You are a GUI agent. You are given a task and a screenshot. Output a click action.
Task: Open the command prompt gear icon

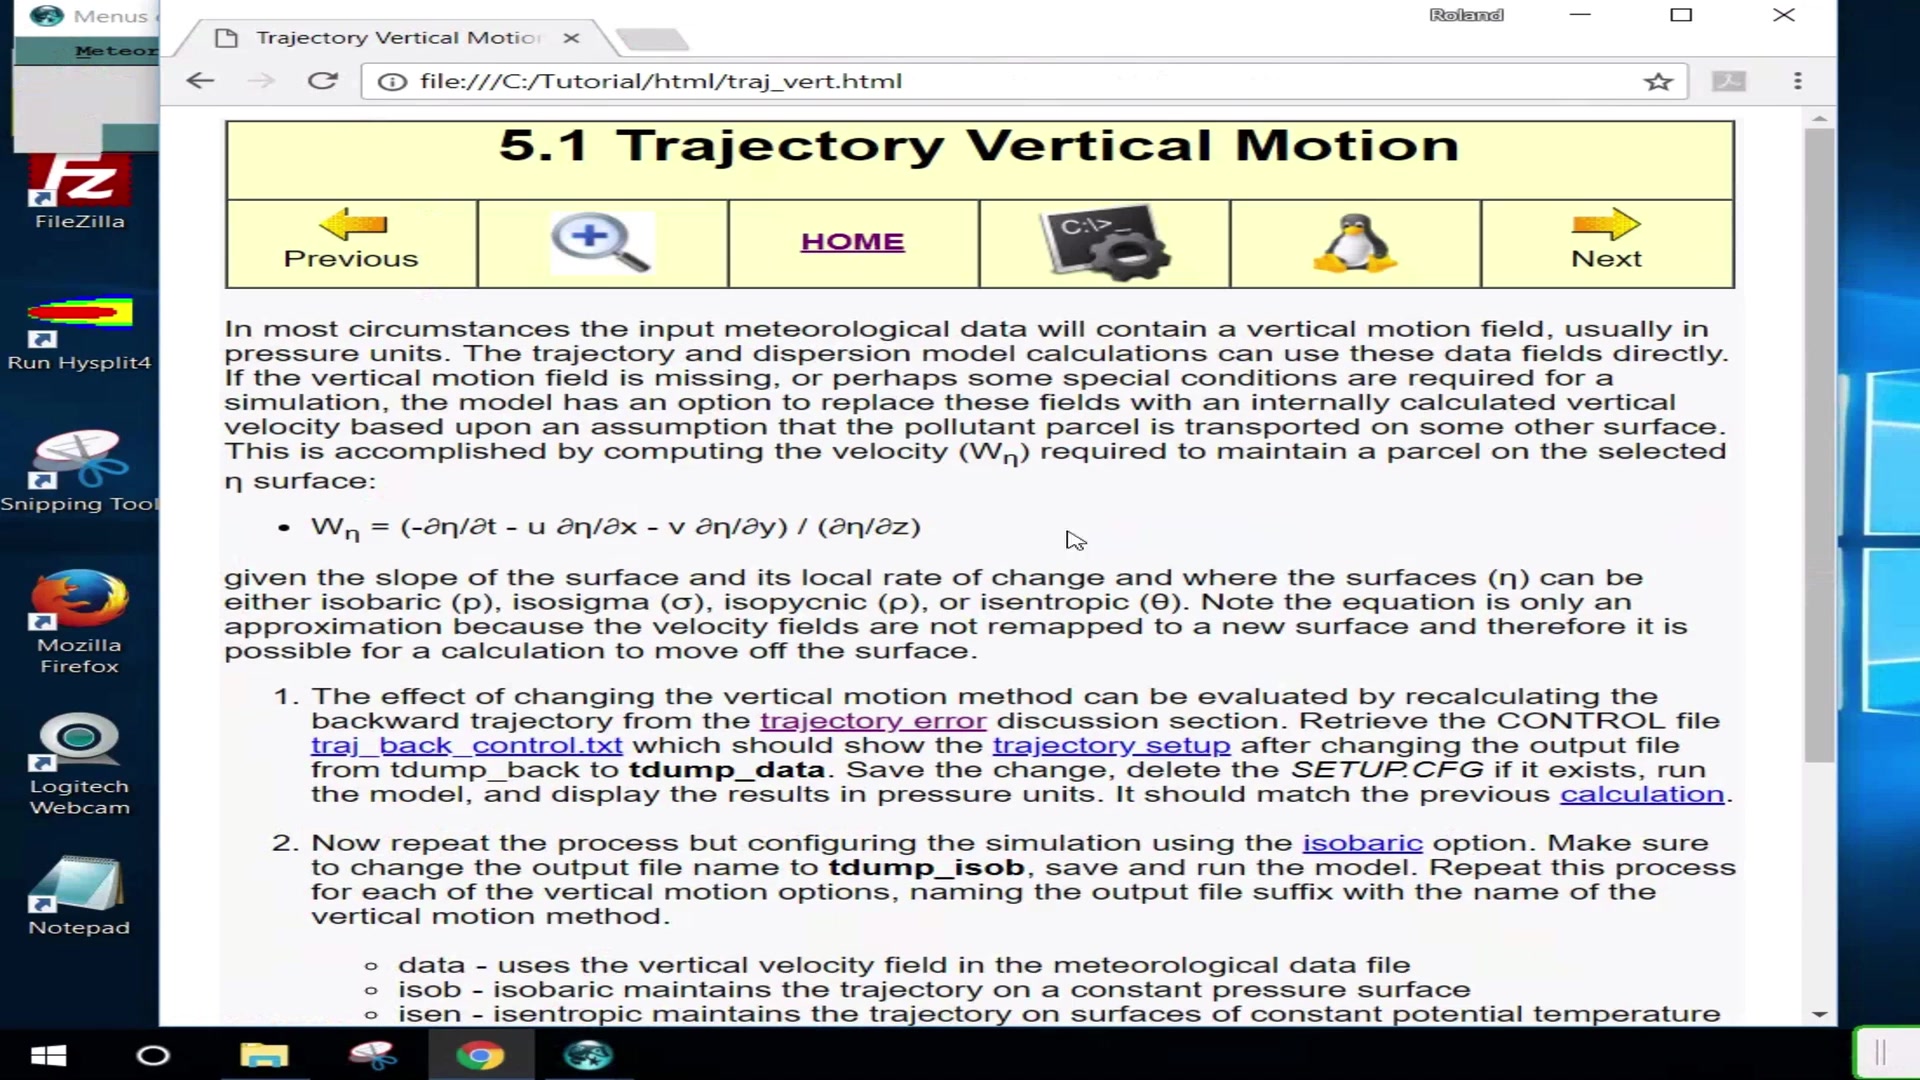[x=1104, y=243]
